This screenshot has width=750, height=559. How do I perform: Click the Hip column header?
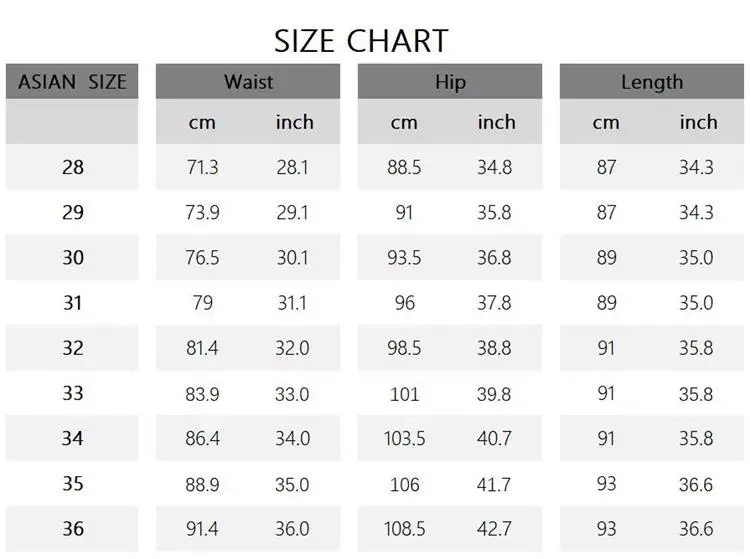[x=450, y=82]
